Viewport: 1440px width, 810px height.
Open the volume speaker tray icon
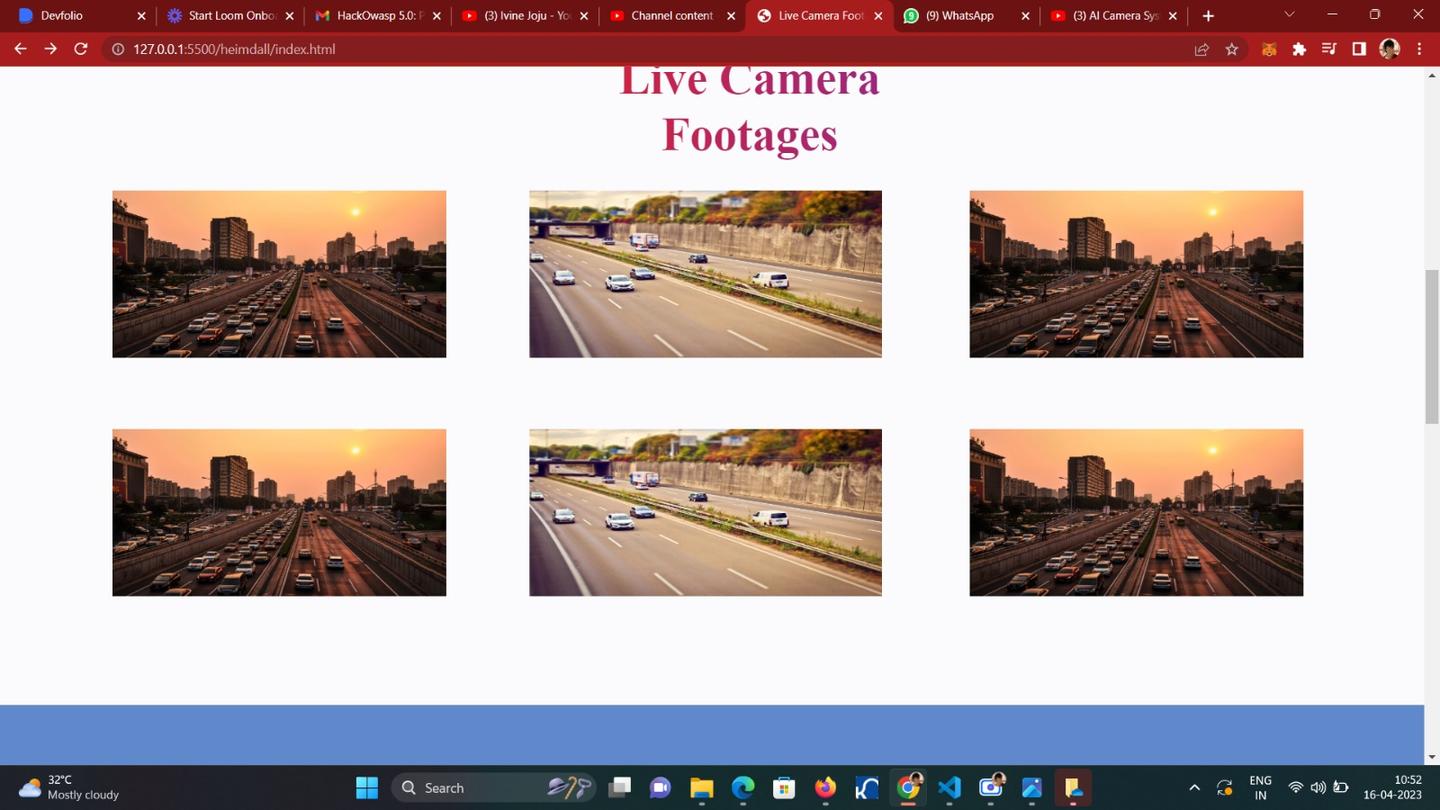tap(1318, 788)
